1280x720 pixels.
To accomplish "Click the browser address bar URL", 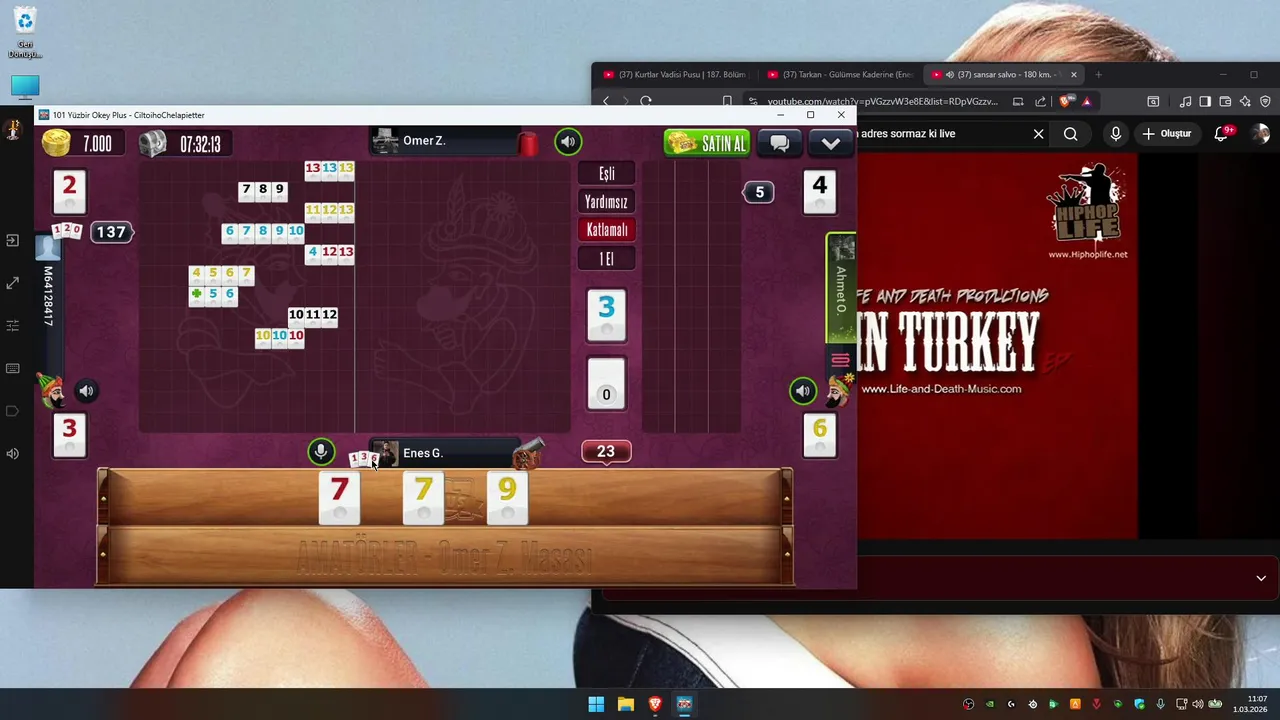I will pos(882,101).
